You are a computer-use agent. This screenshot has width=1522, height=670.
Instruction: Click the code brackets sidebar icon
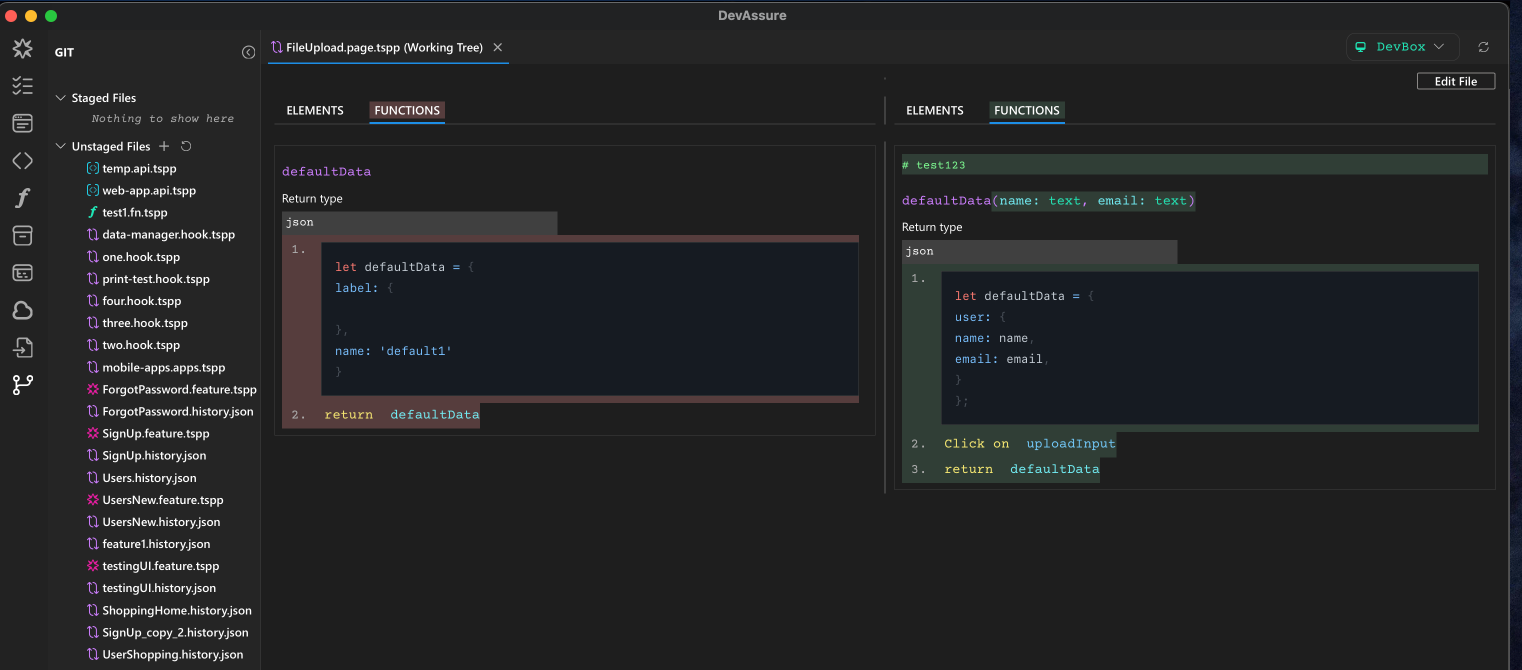(x=22, y=161)
